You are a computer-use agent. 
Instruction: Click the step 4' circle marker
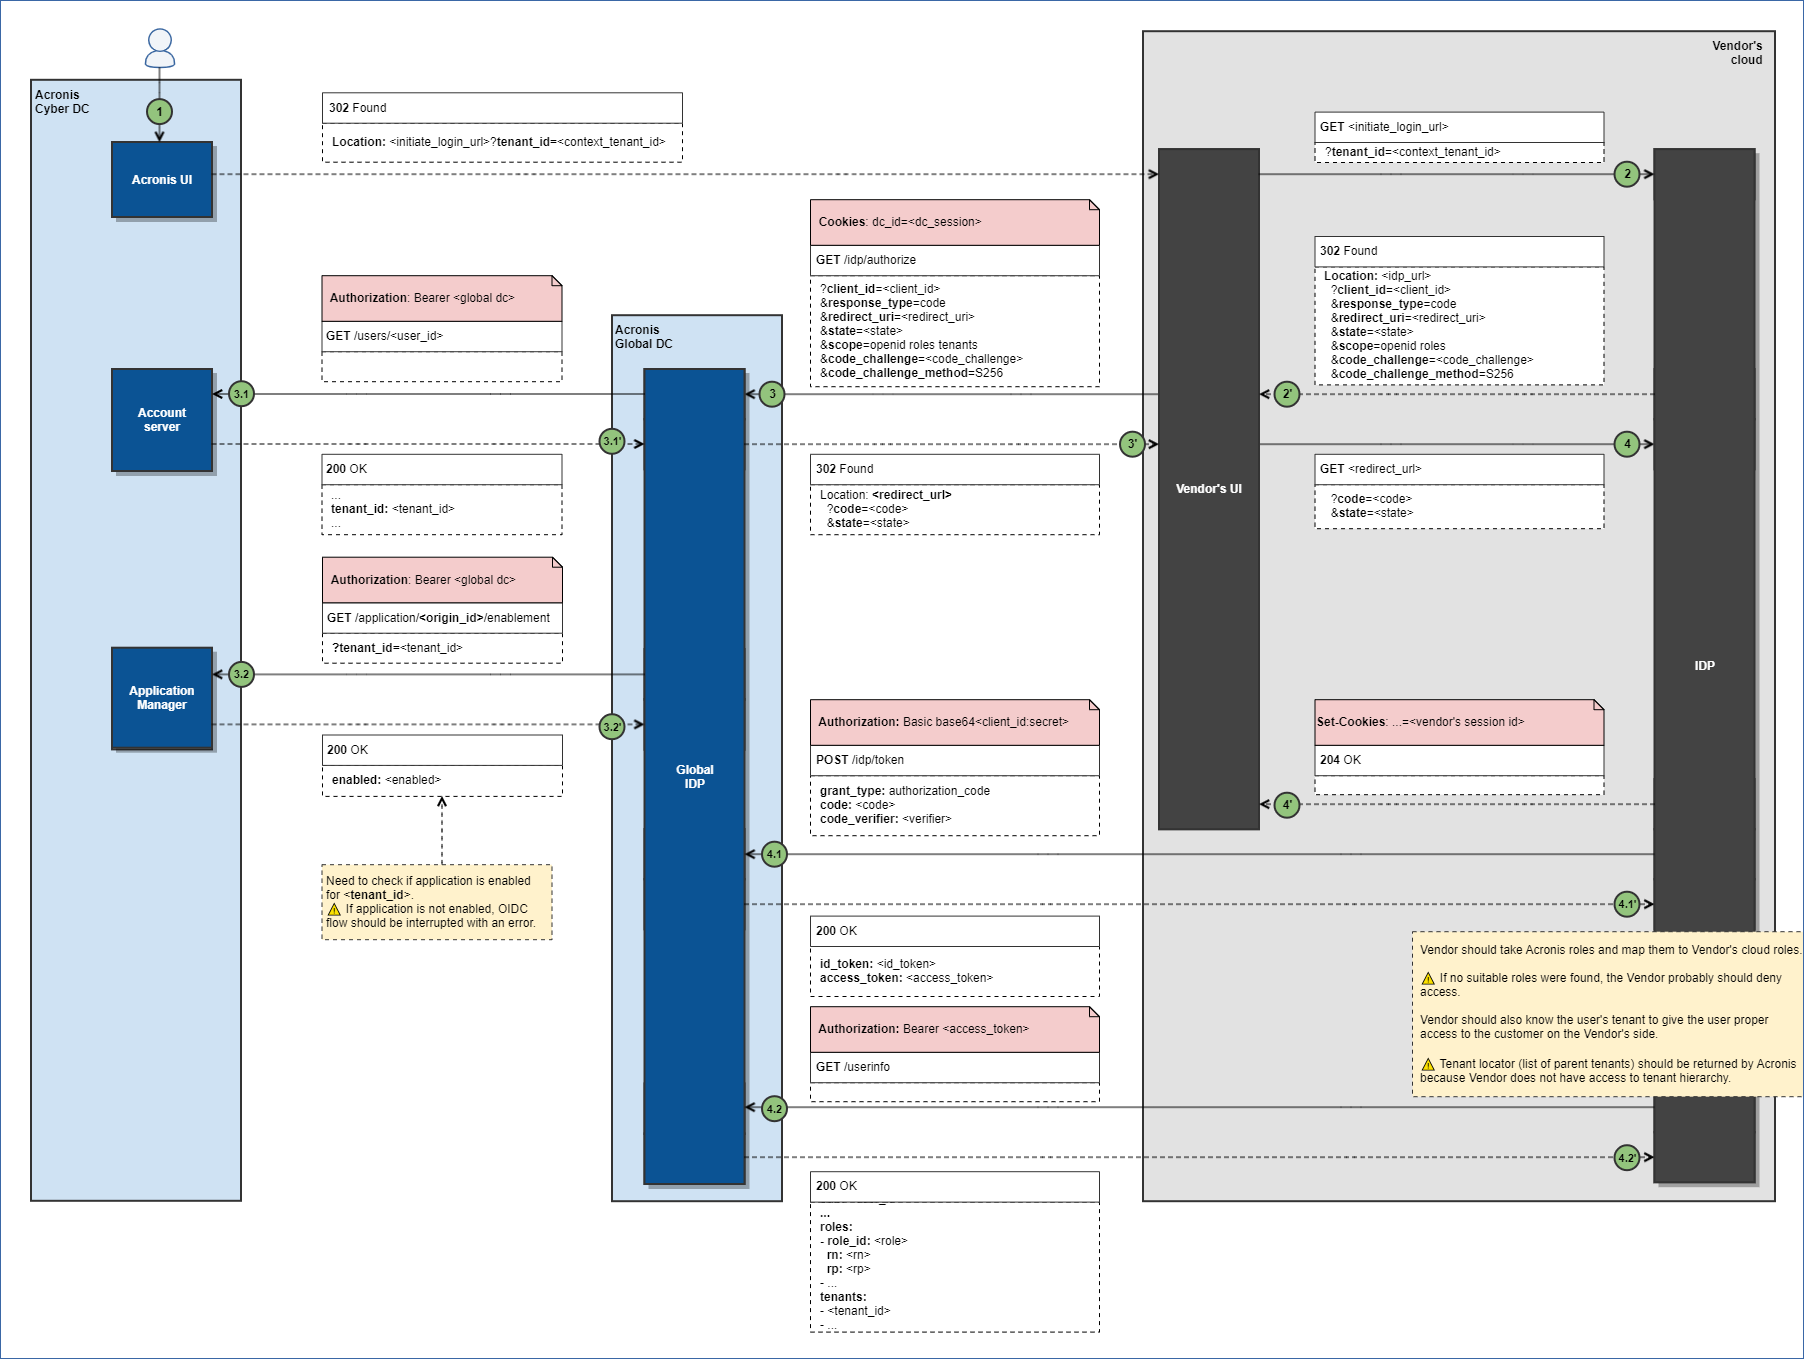(x=1287, y=804)
